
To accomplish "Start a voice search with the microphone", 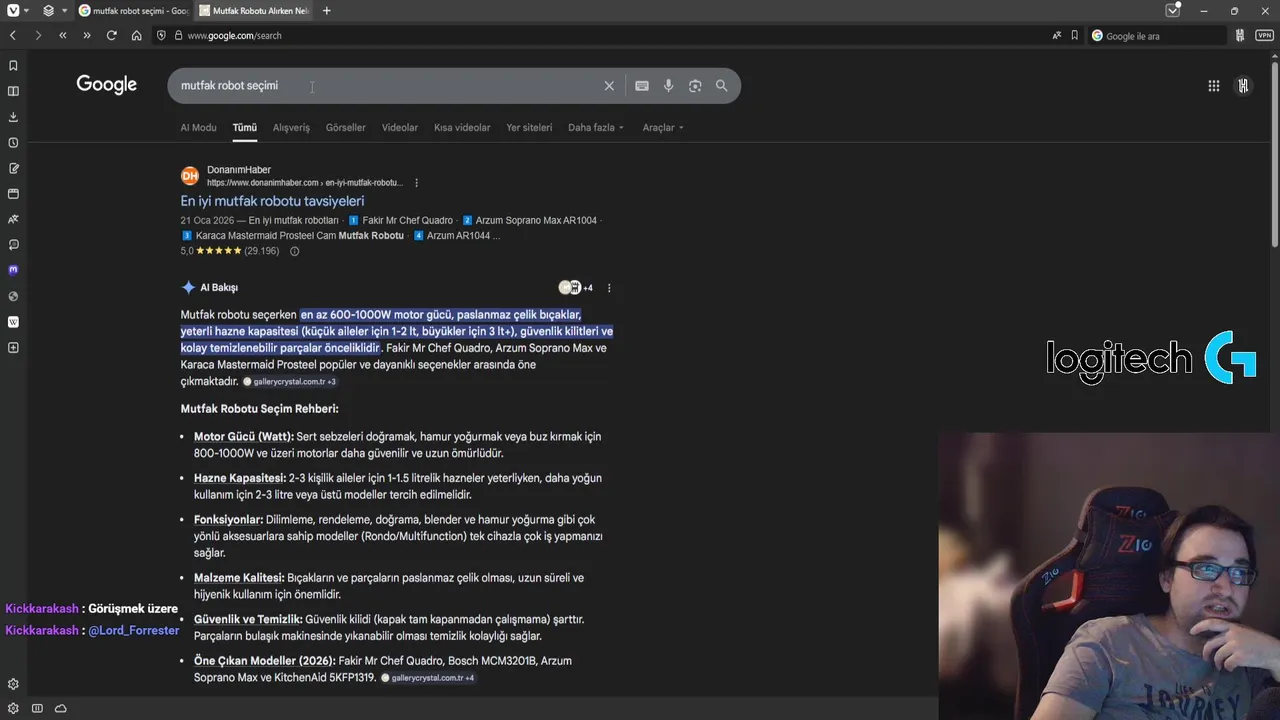I will tap(669, 86).
